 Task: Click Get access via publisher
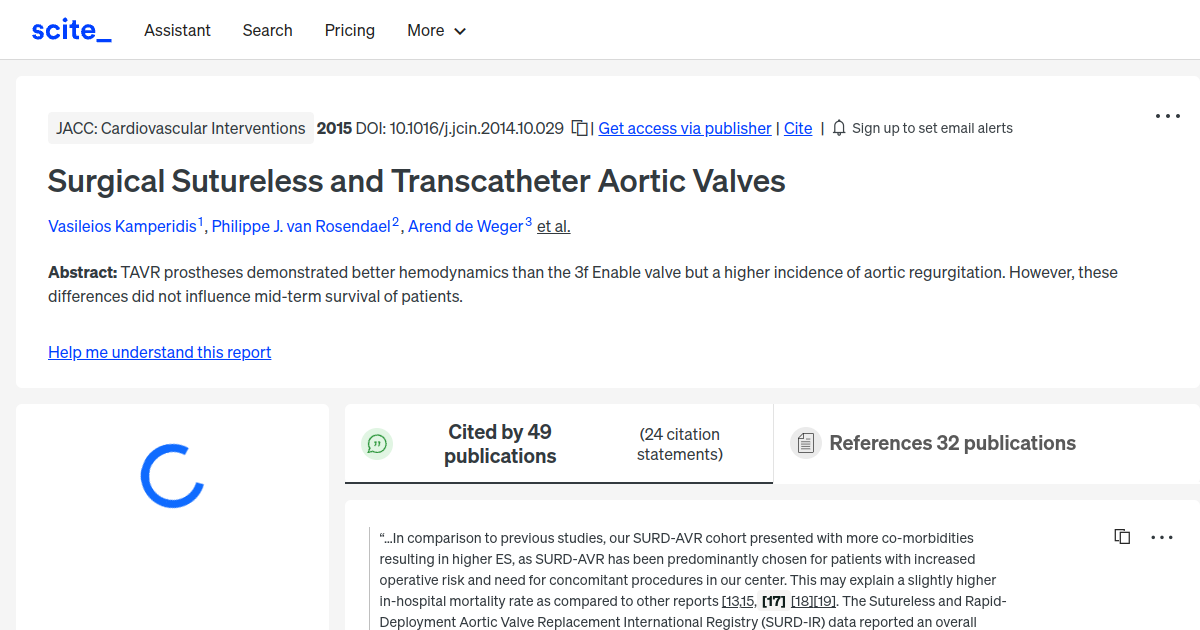tap(684, 128)
